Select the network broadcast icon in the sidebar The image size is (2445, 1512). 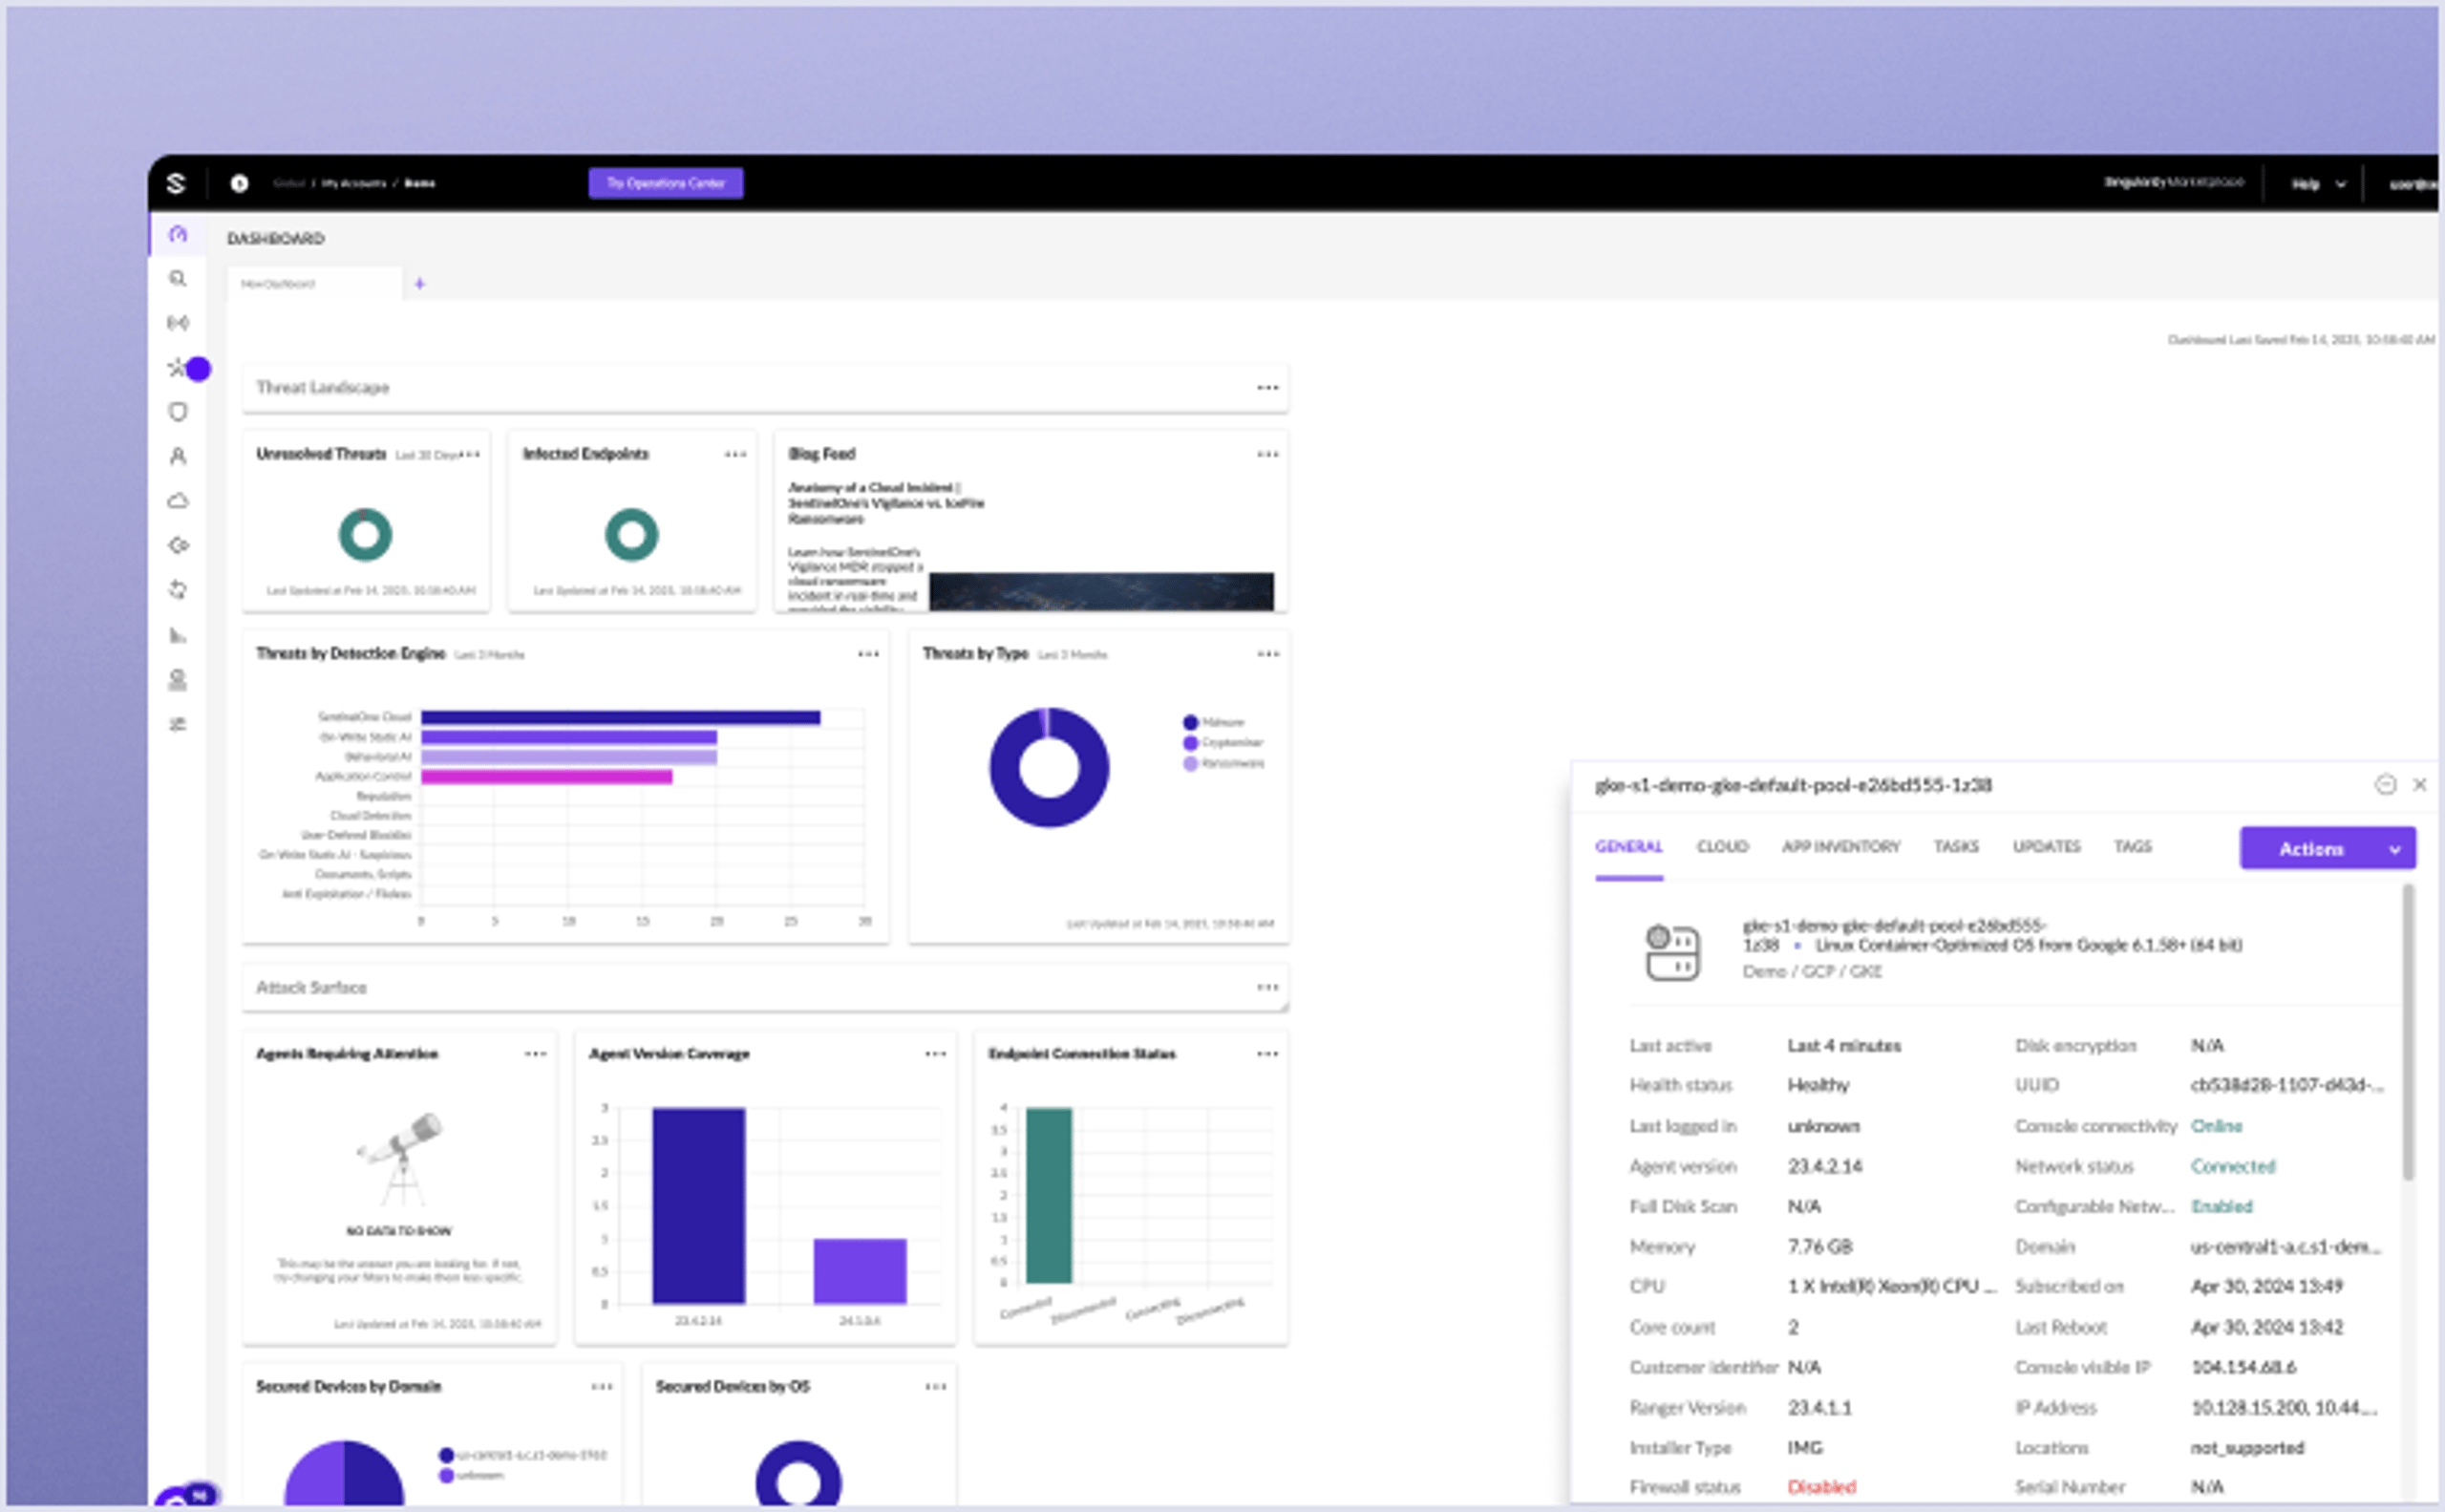point(178,322)
